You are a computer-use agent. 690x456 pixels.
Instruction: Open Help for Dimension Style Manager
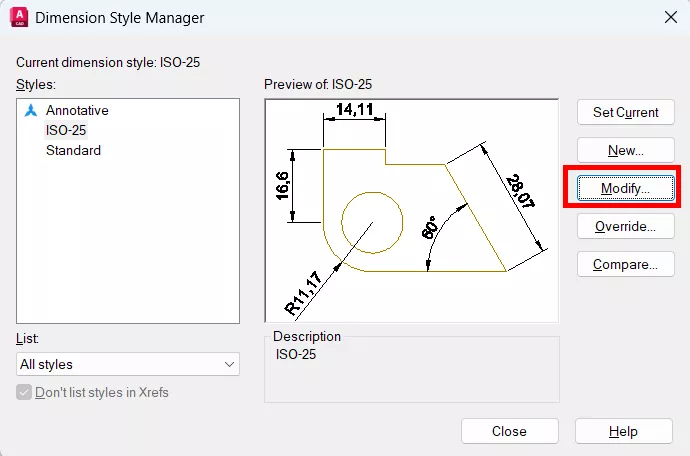pos(624,431)
